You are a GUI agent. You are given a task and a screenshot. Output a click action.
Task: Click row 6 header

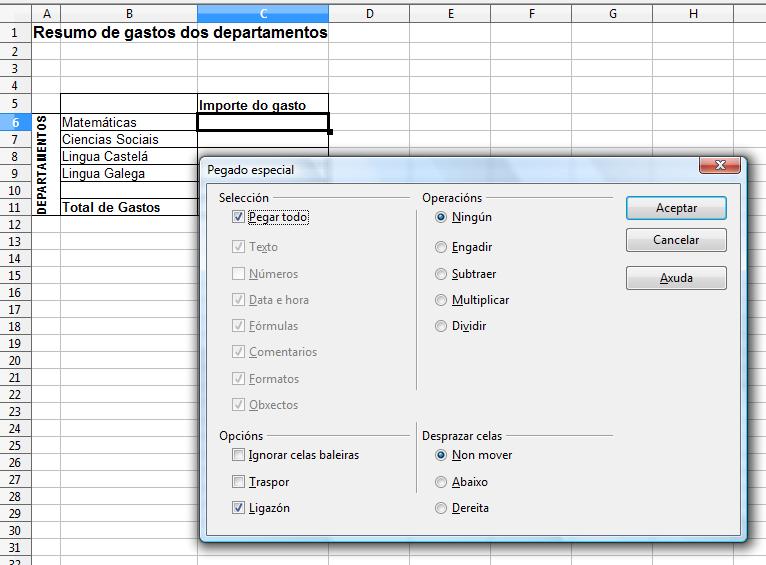coord(15,122)
